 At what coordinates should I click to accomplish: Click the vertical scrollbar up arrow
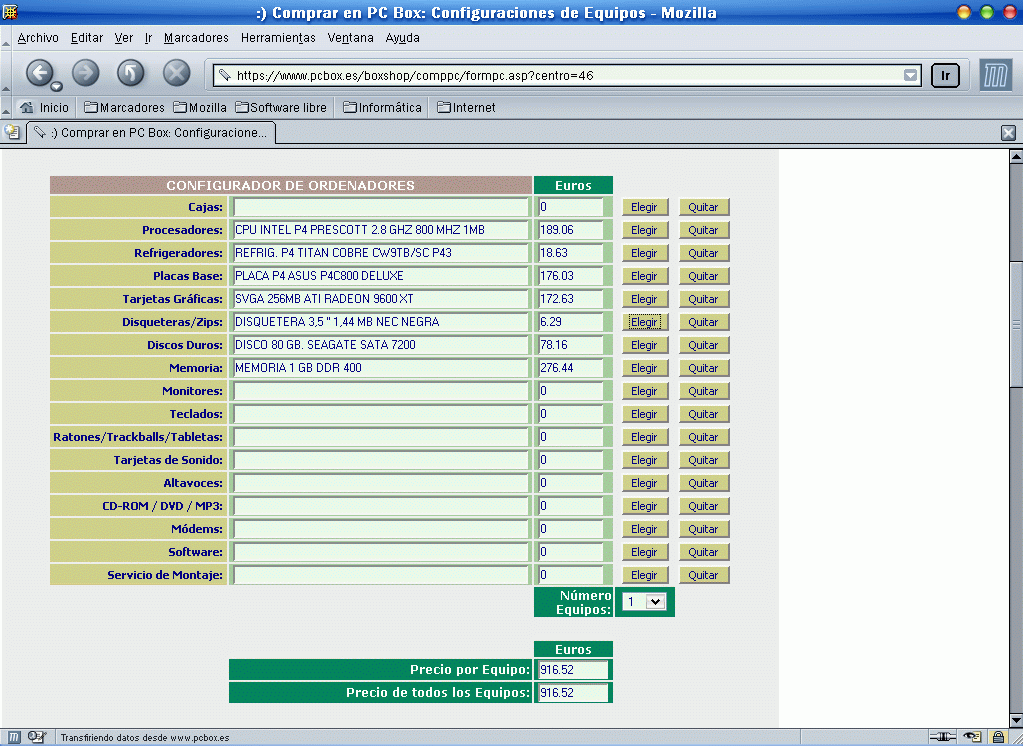pyautogui.click(x=1016, y=157)
